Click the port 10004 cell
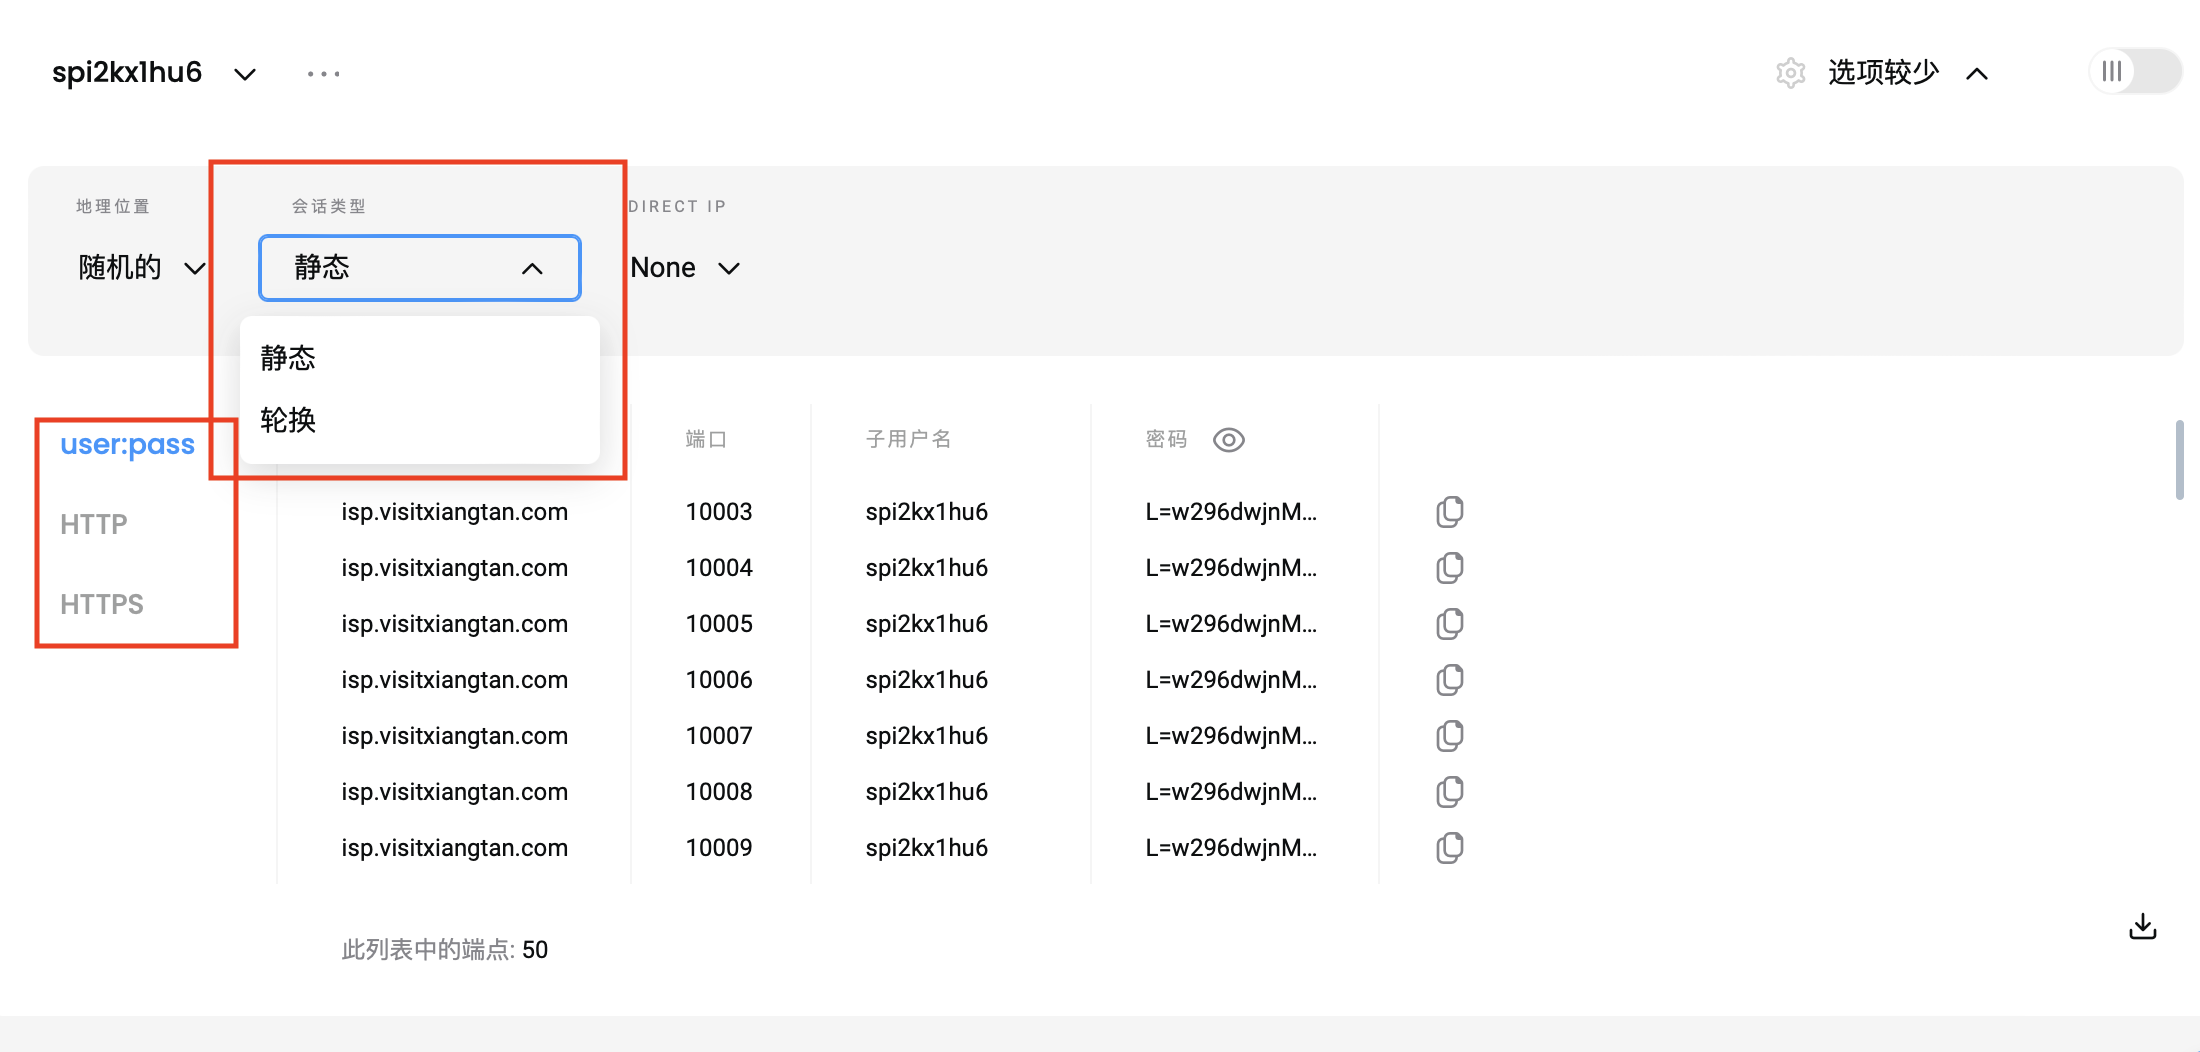Screen dimensions: 2200x1052 coord(719,568)
